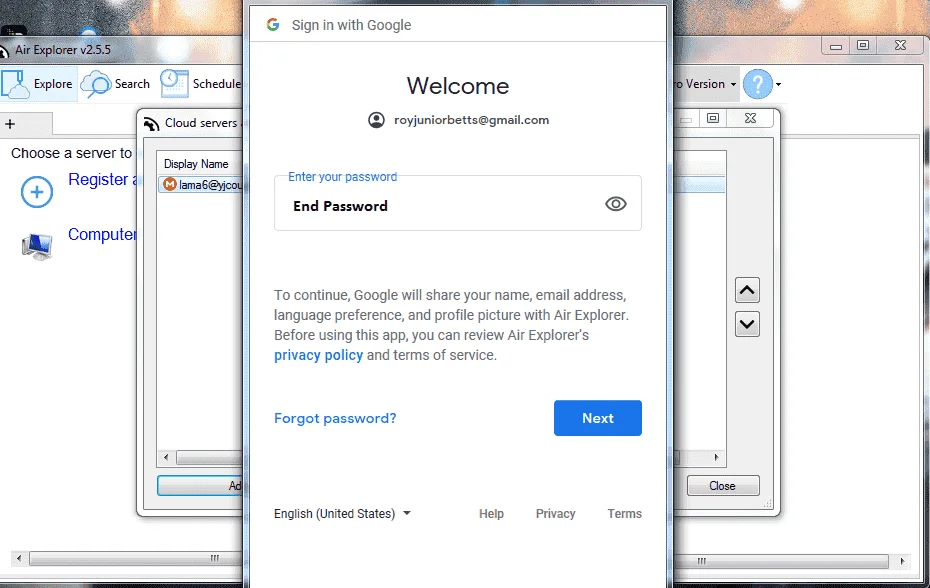The image size is (930, 588).
Task: Click the Explore cloud icon in Air Explorer
Action: pyautogui.click(x=15, y=84)
